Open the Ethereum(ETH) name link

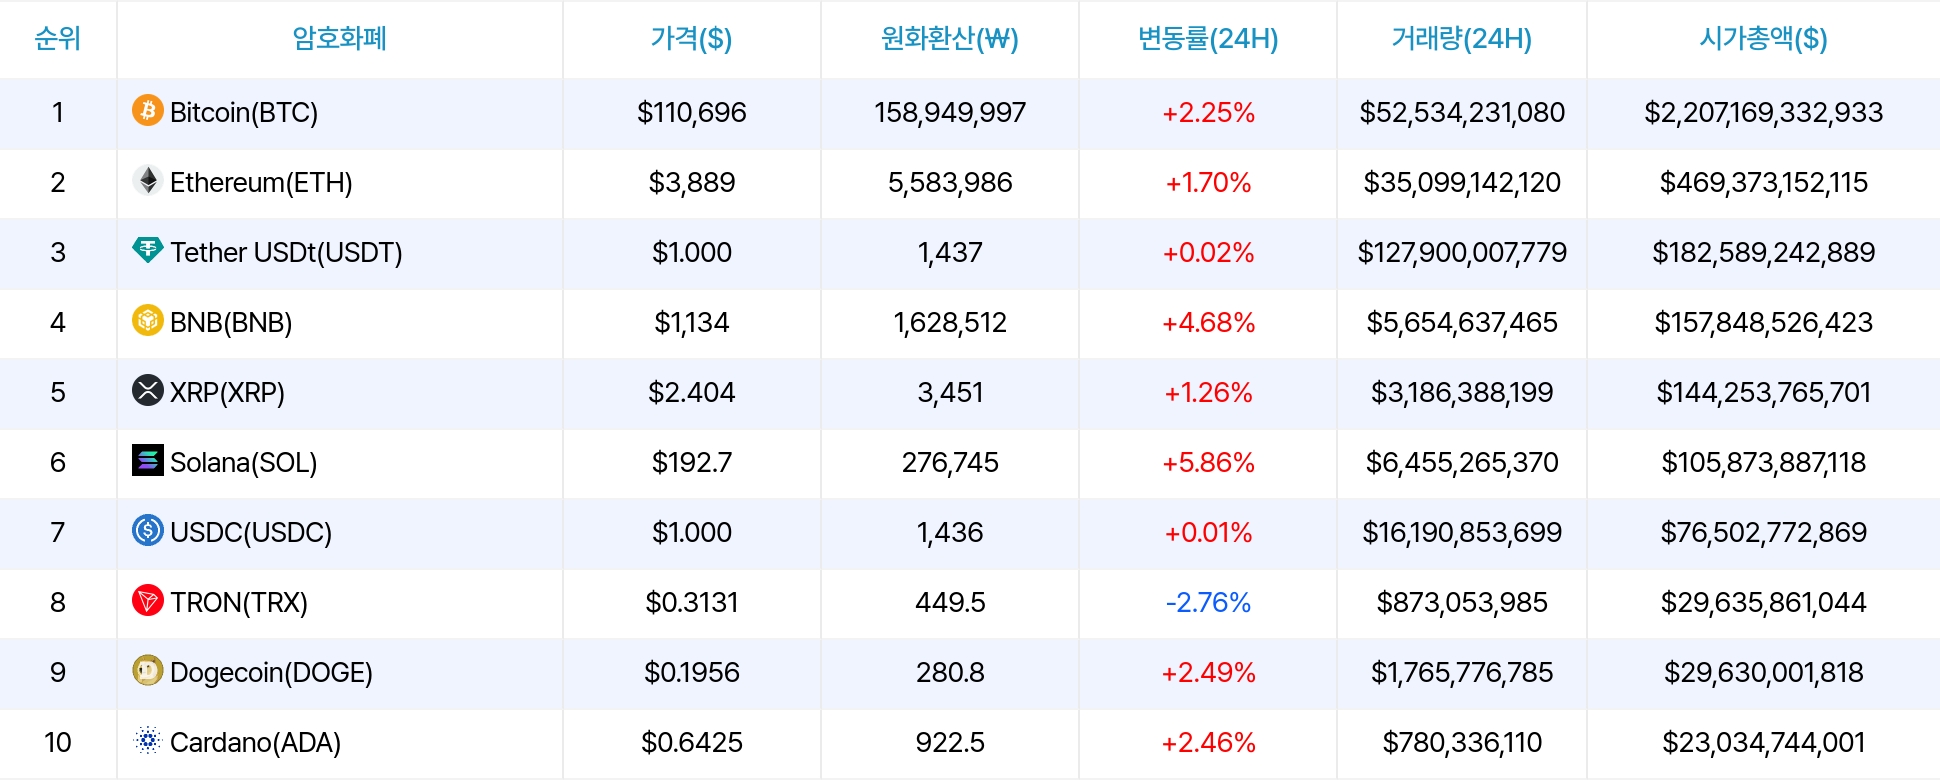pos(261,182)
